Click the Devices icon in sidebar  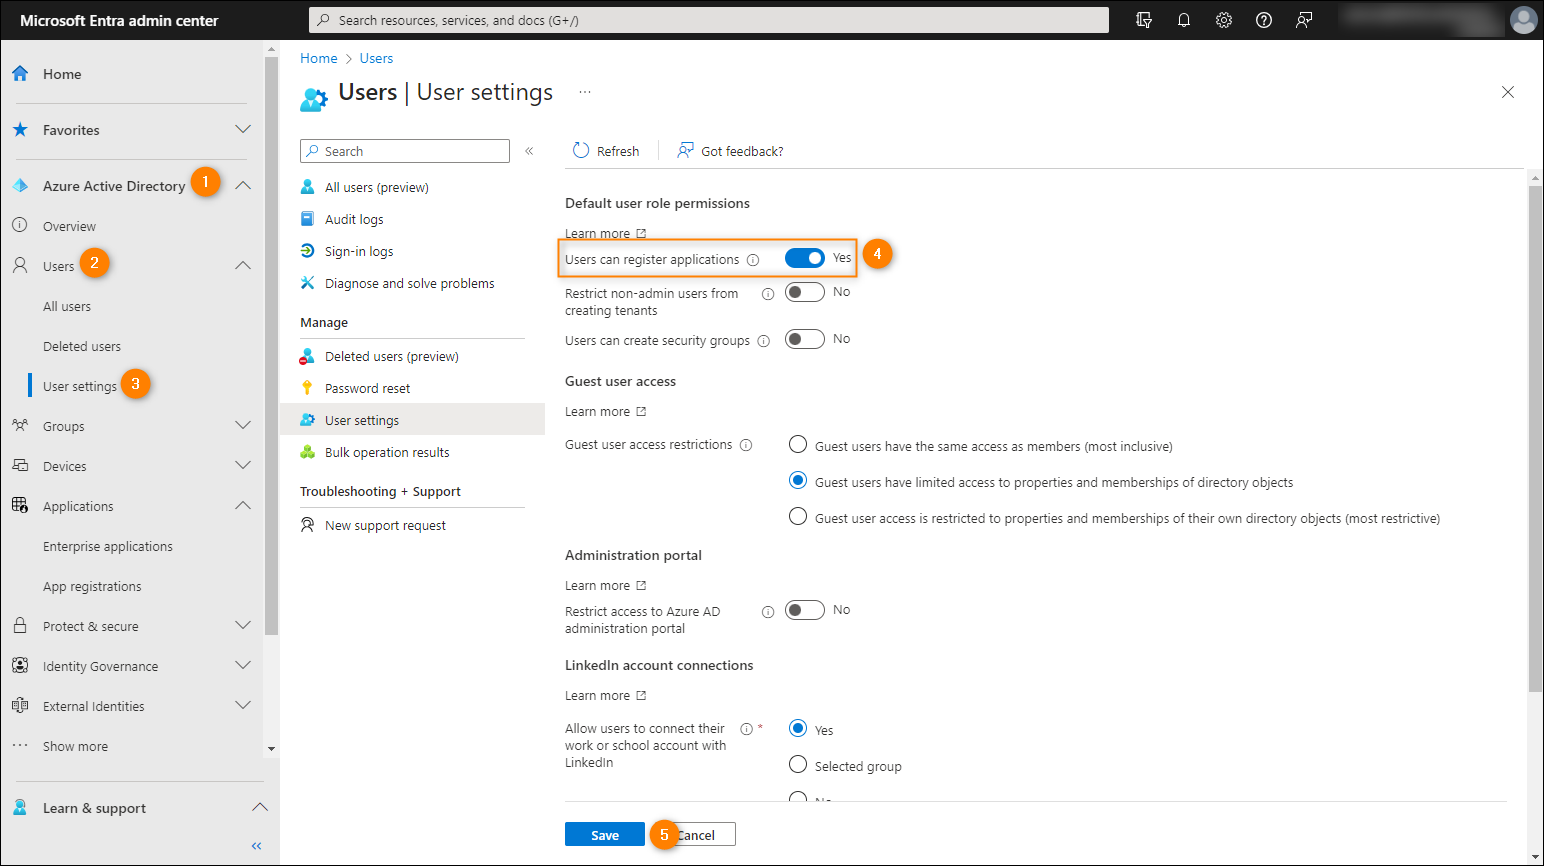click(20, 466)
